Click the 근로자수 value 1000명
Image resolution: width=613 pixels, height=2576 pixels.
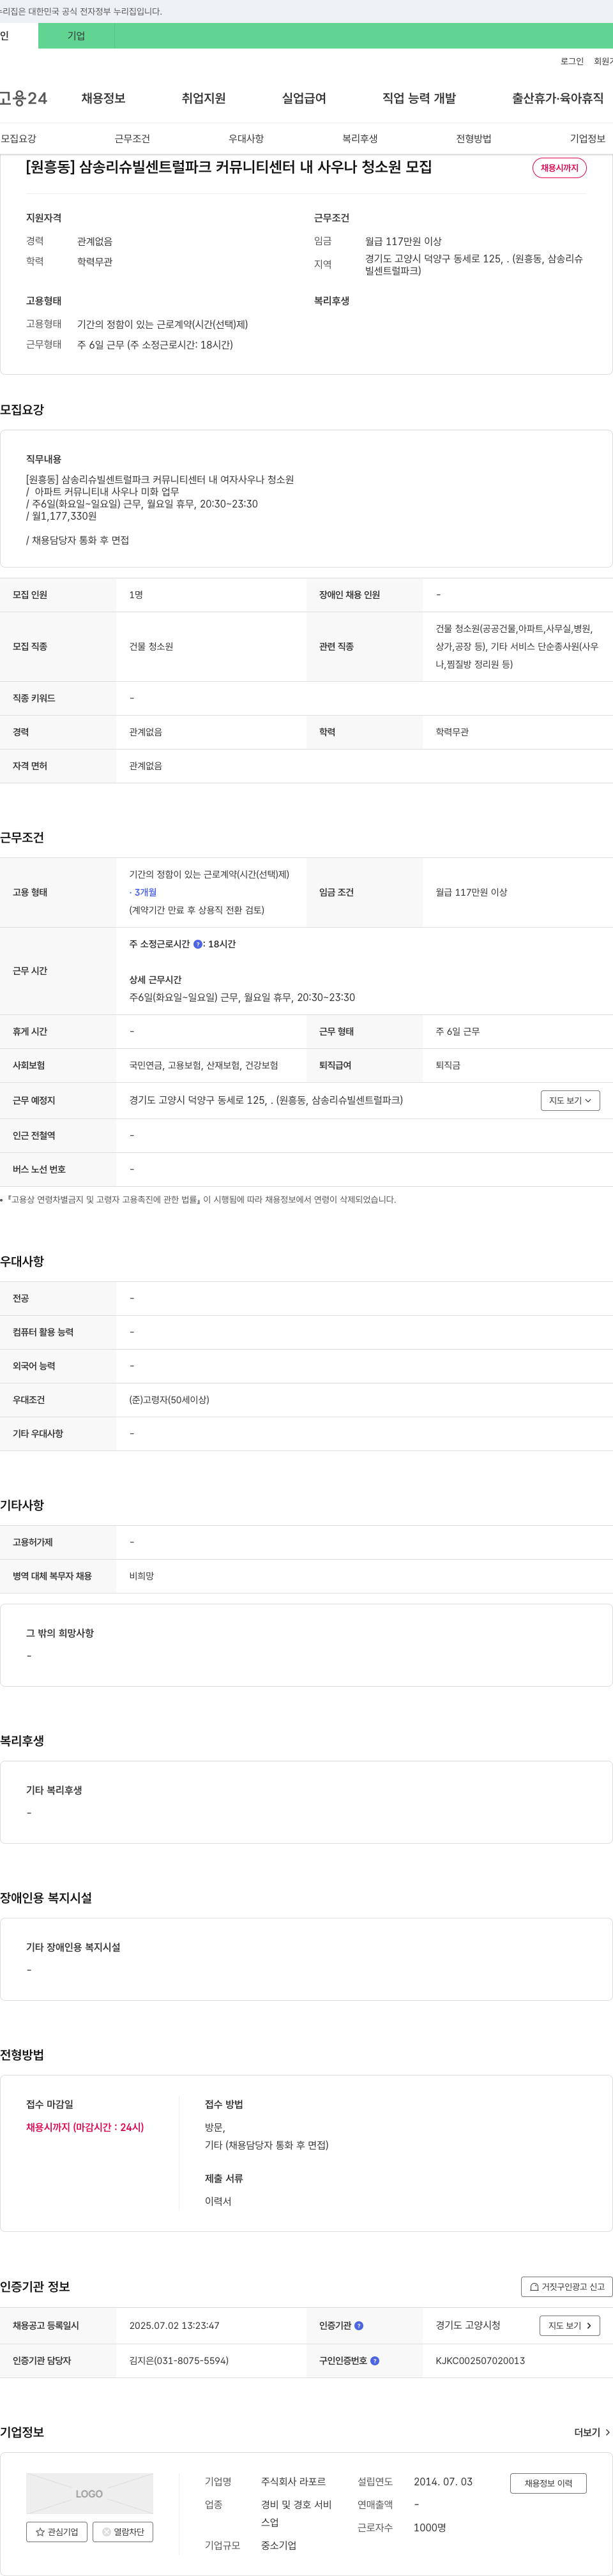click(430, 2528)
